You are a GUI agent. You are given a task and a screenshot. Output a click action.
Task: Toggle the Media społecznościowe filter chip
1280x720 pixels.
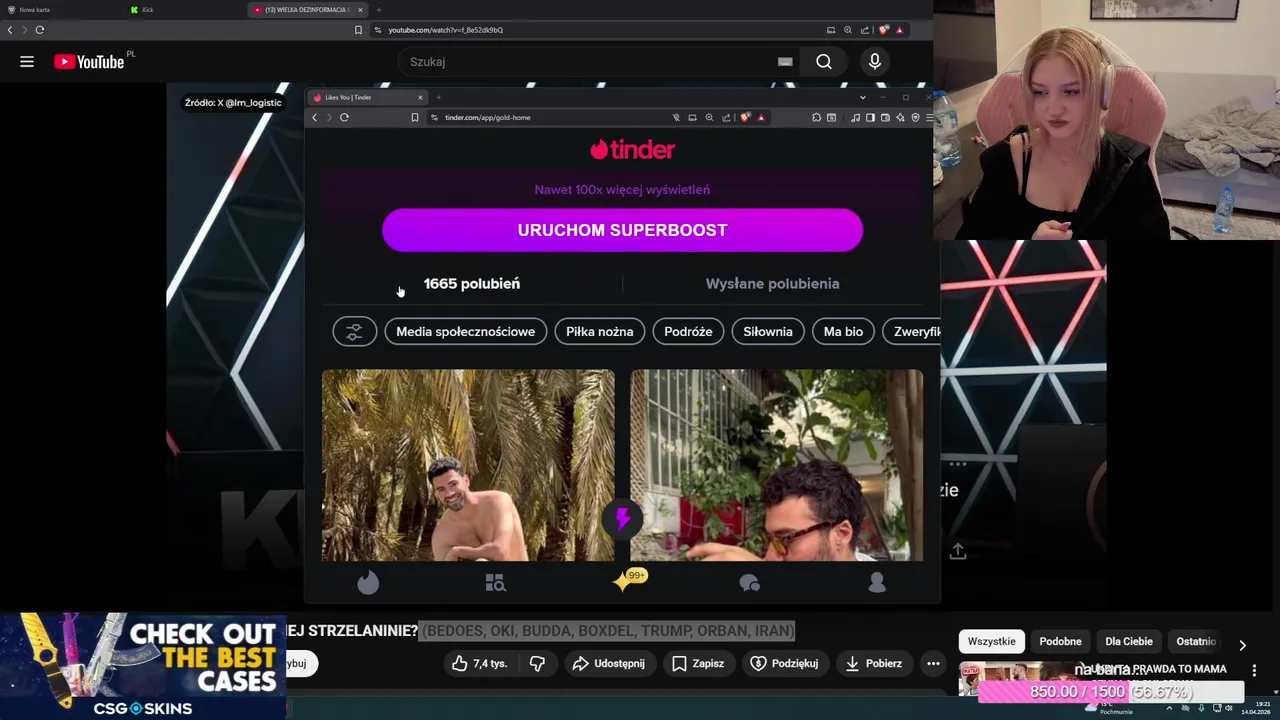(x=465, y=332)
